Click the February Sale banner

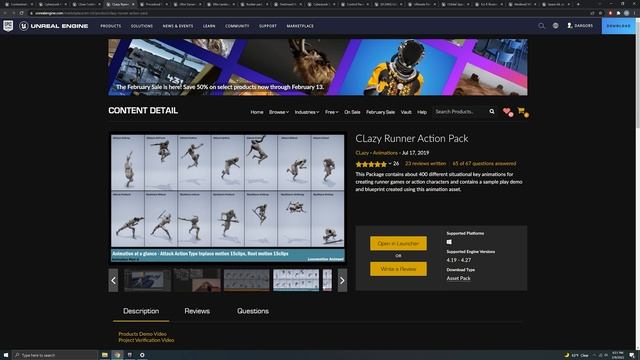[x=318, y=67]
